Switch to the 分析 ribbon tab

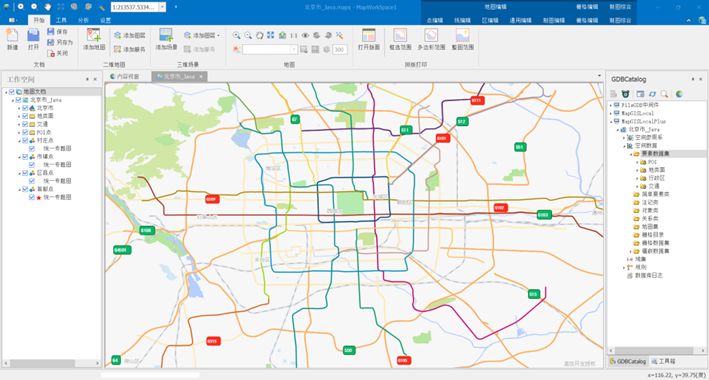[x=83, y=20]
